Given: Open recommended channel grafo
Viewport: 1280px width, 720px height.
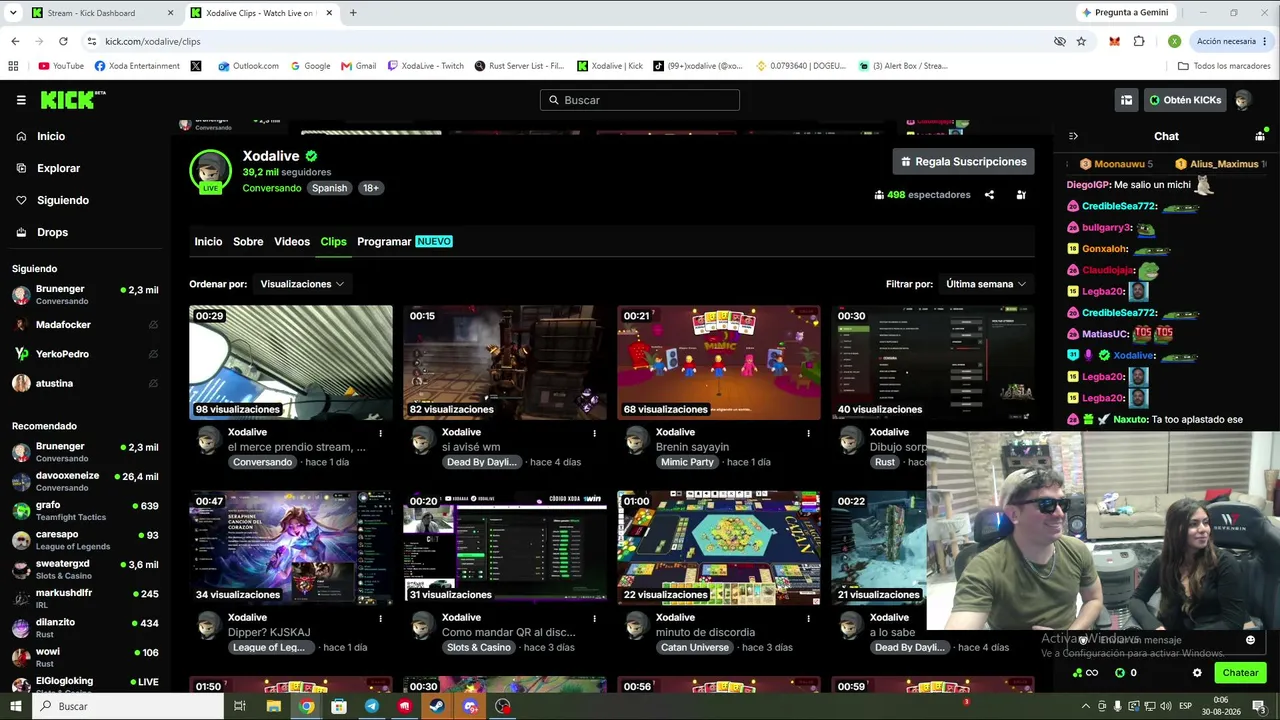Looking at the screenshot, I should (x=85, y=511).
